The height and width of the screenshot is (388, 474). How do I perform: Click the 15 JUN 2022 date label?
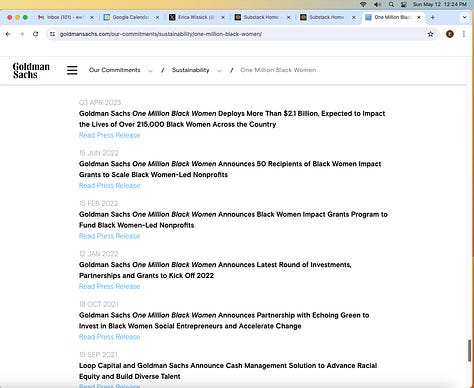99,153
